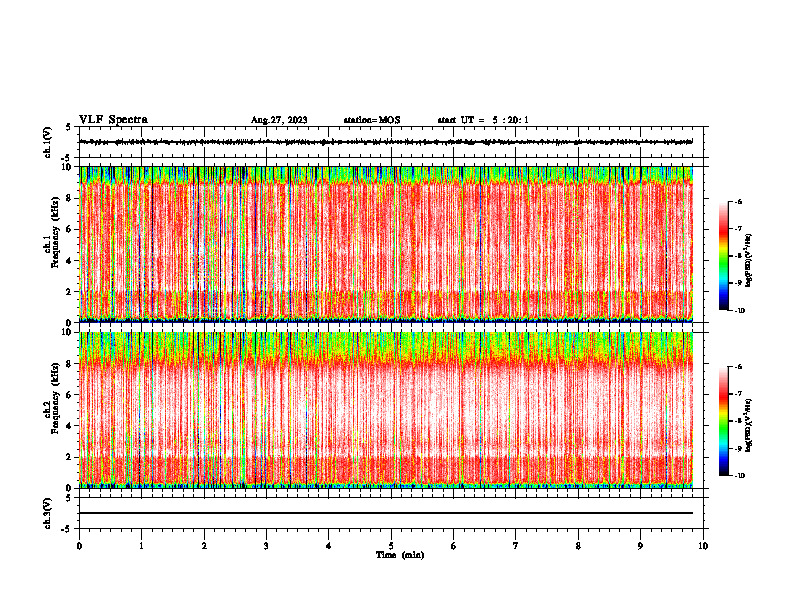This screenshot has width=792, height=612.
Task: Click time axis tick label '4'
Action: 329,546
